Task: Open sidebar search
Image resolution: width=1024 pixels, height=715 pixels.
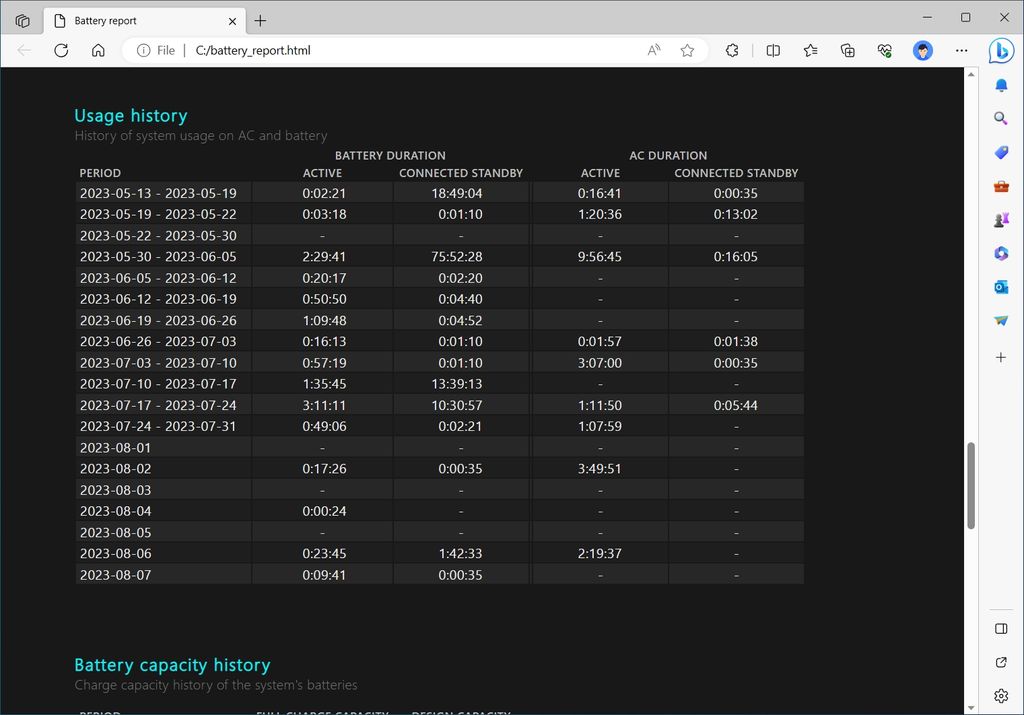Action: [x=1001, y=118]
